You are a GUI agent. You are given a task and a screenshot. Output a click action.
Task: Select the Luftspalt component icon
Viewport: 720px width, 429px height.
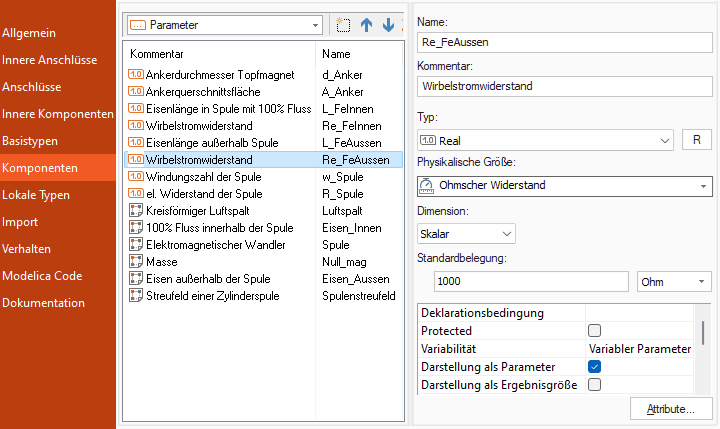pyautogui.click(x=136, y=210)
